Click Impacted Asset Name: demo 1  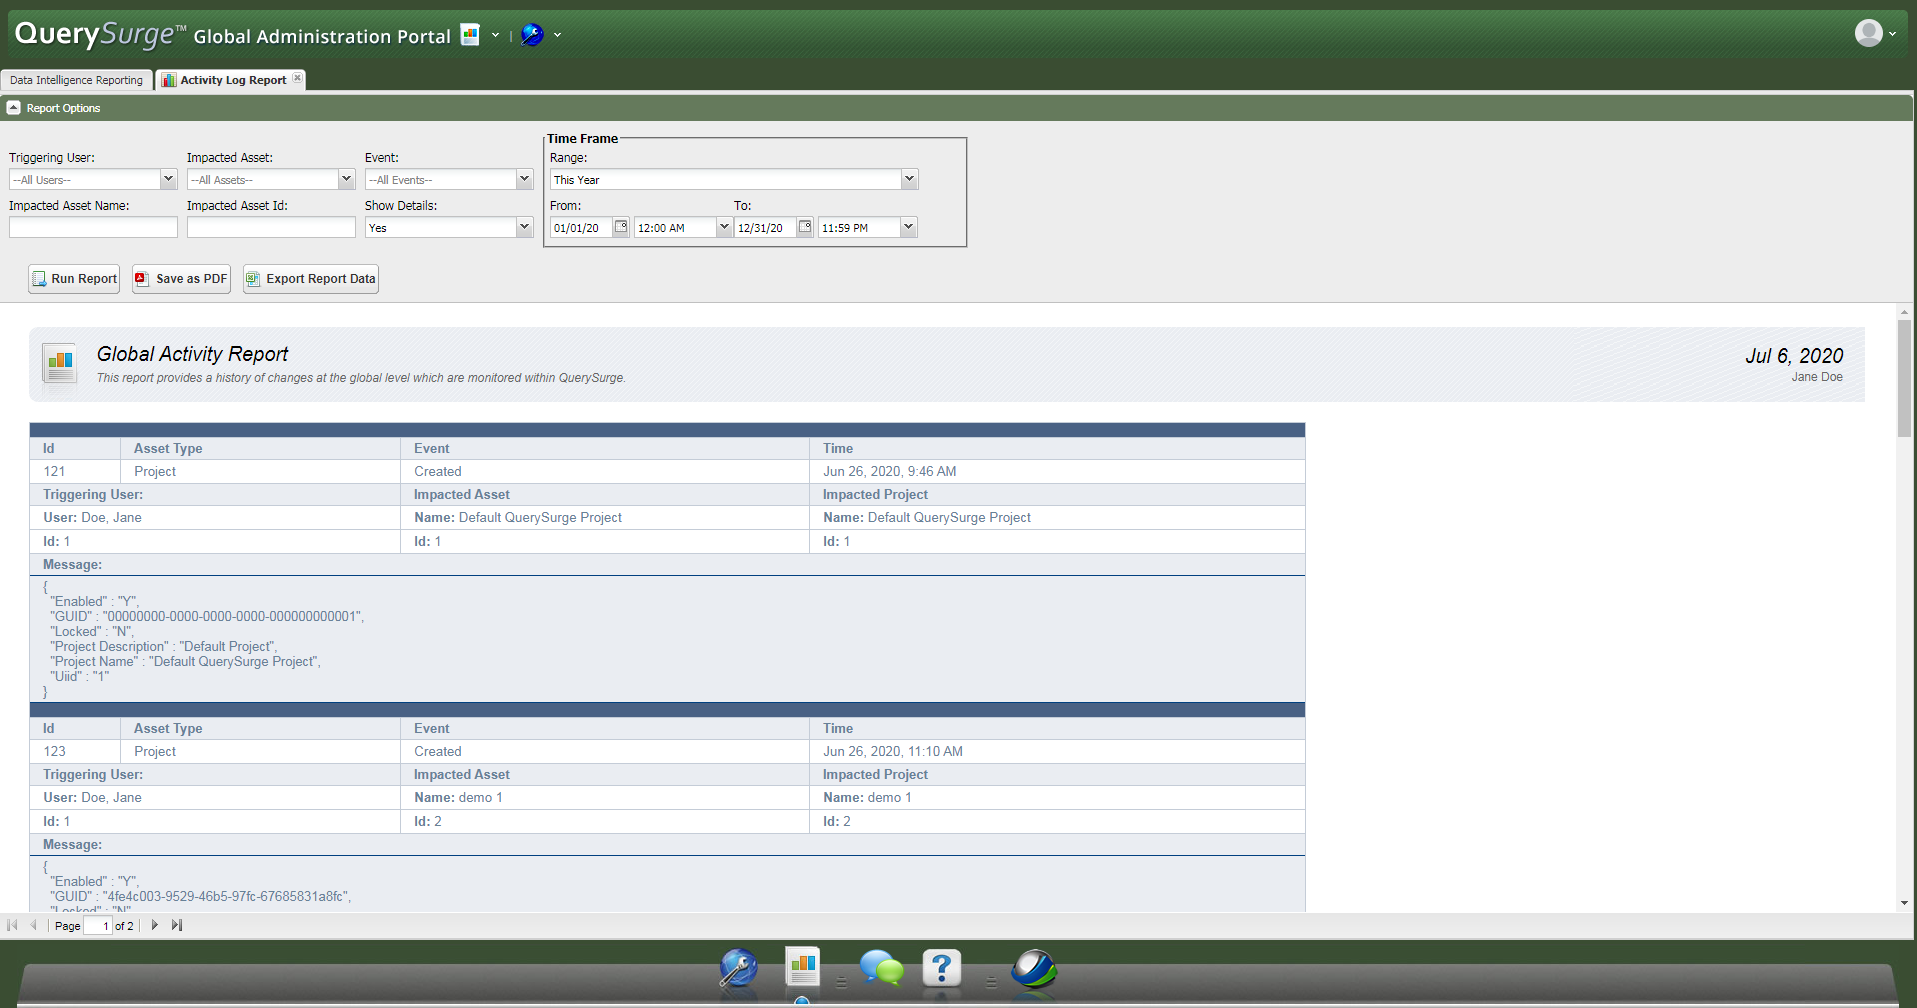(459, 797)
